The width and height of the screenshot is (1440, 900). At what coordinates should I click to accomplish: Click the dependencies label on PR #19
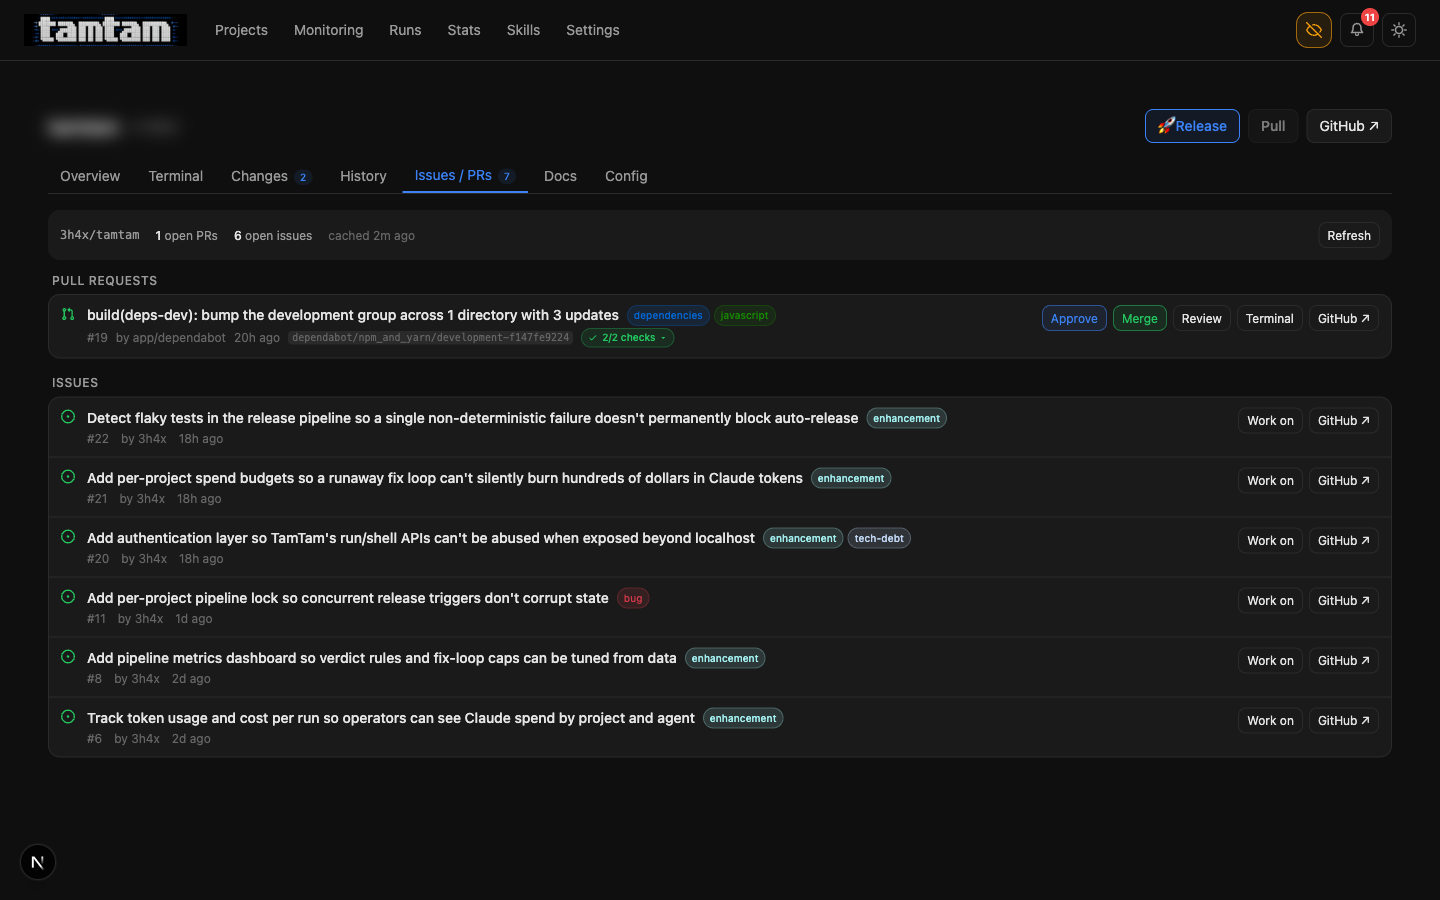(668, 315)
